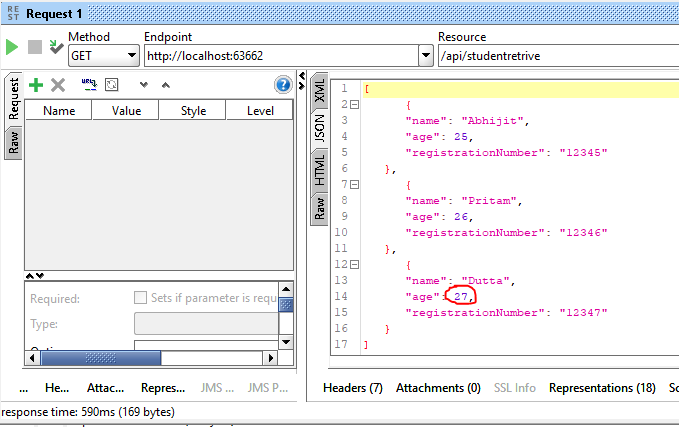Click the details panel scroll up arrow
Viewport: 679px width, 427px height.
[x=286, y=289]
